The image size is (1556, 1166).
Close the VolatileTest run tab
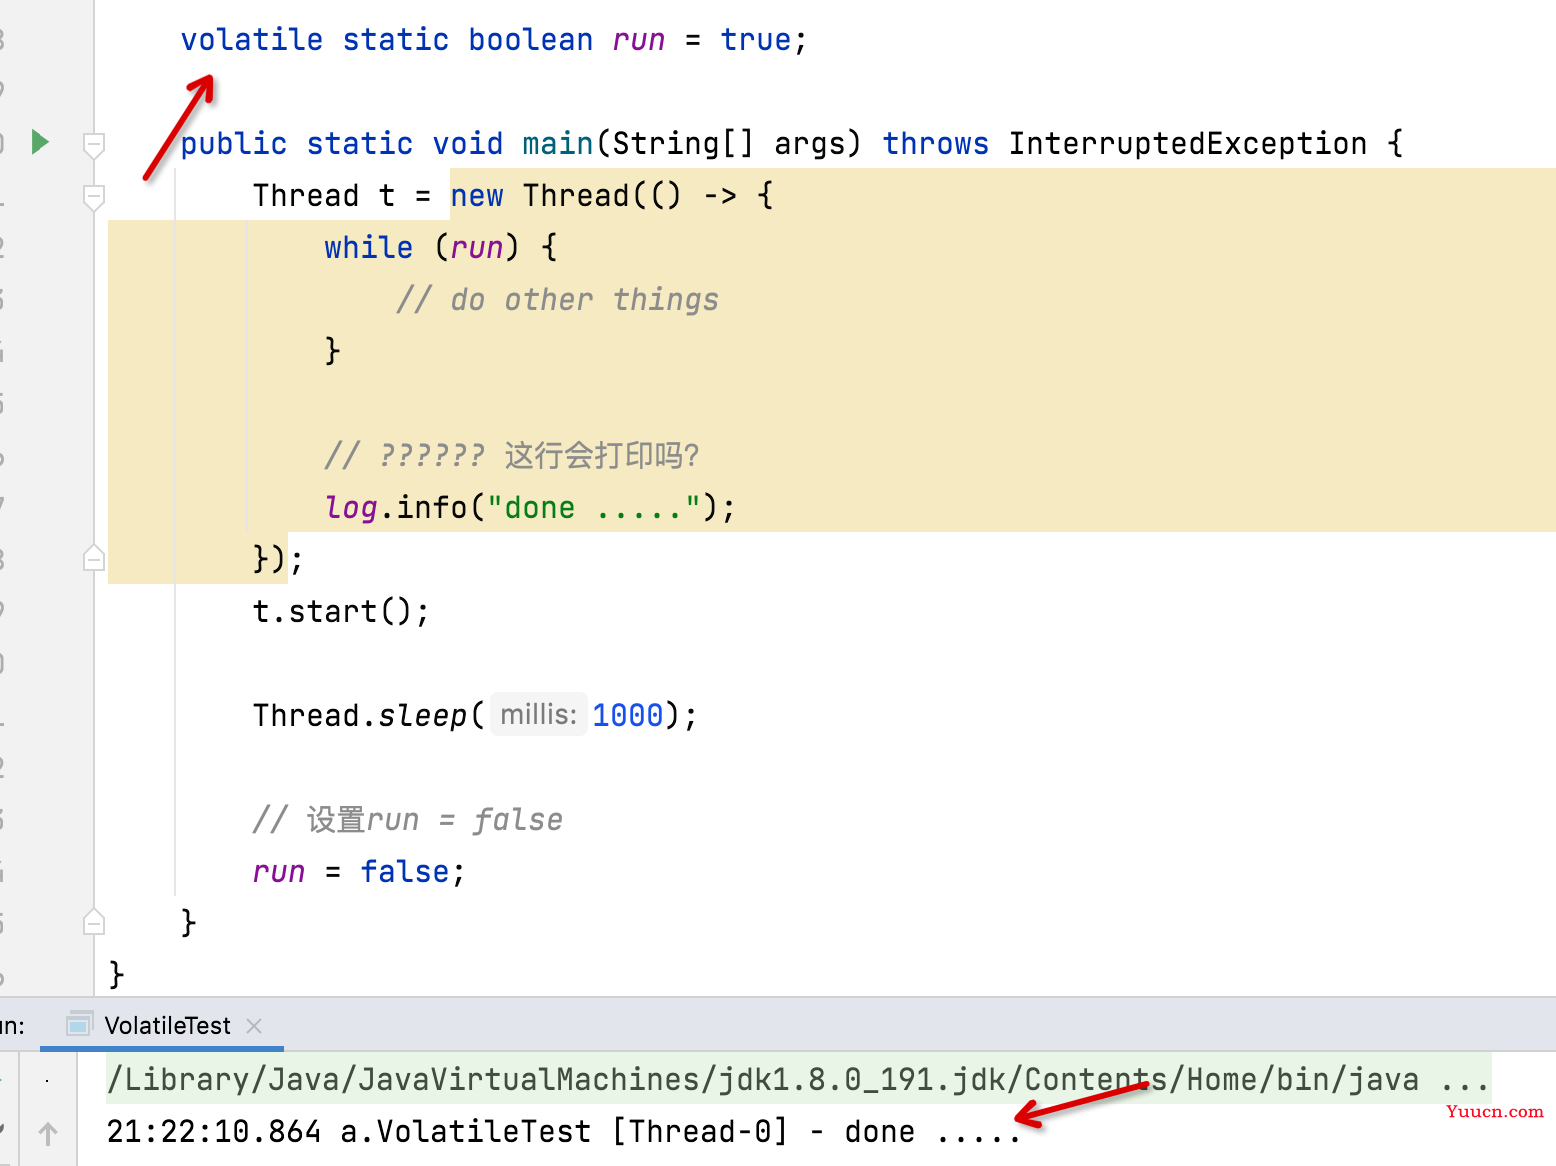(x=254, y=1026)
